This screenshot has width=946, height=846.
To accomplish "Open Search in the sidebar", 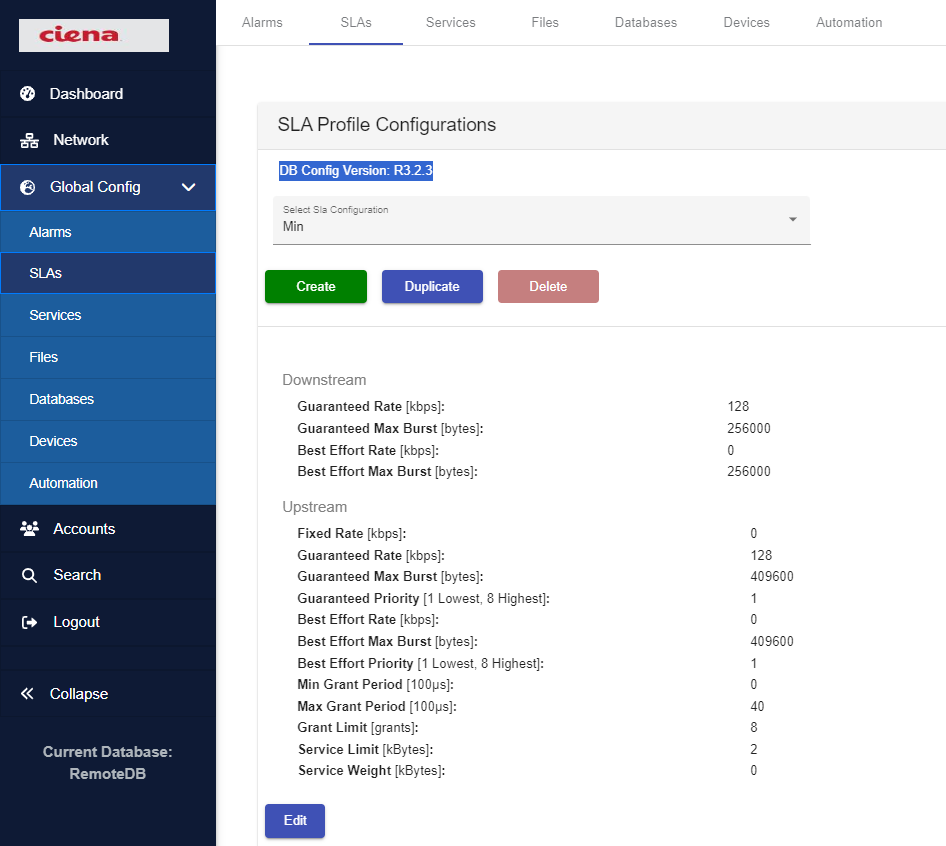I will [x=108, y=575].
